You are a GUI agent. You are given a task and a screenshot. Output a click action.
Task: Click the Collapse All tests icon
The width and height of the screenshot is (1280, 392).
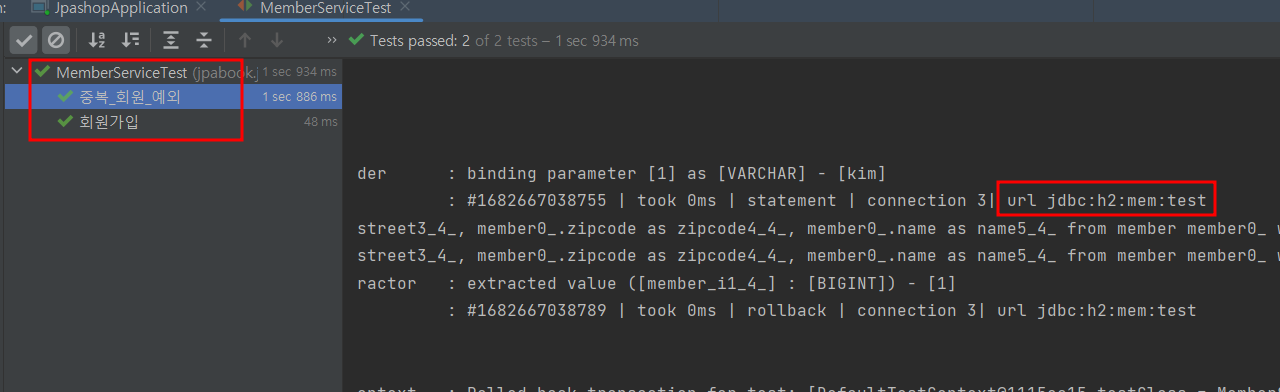tap(204, 40)
